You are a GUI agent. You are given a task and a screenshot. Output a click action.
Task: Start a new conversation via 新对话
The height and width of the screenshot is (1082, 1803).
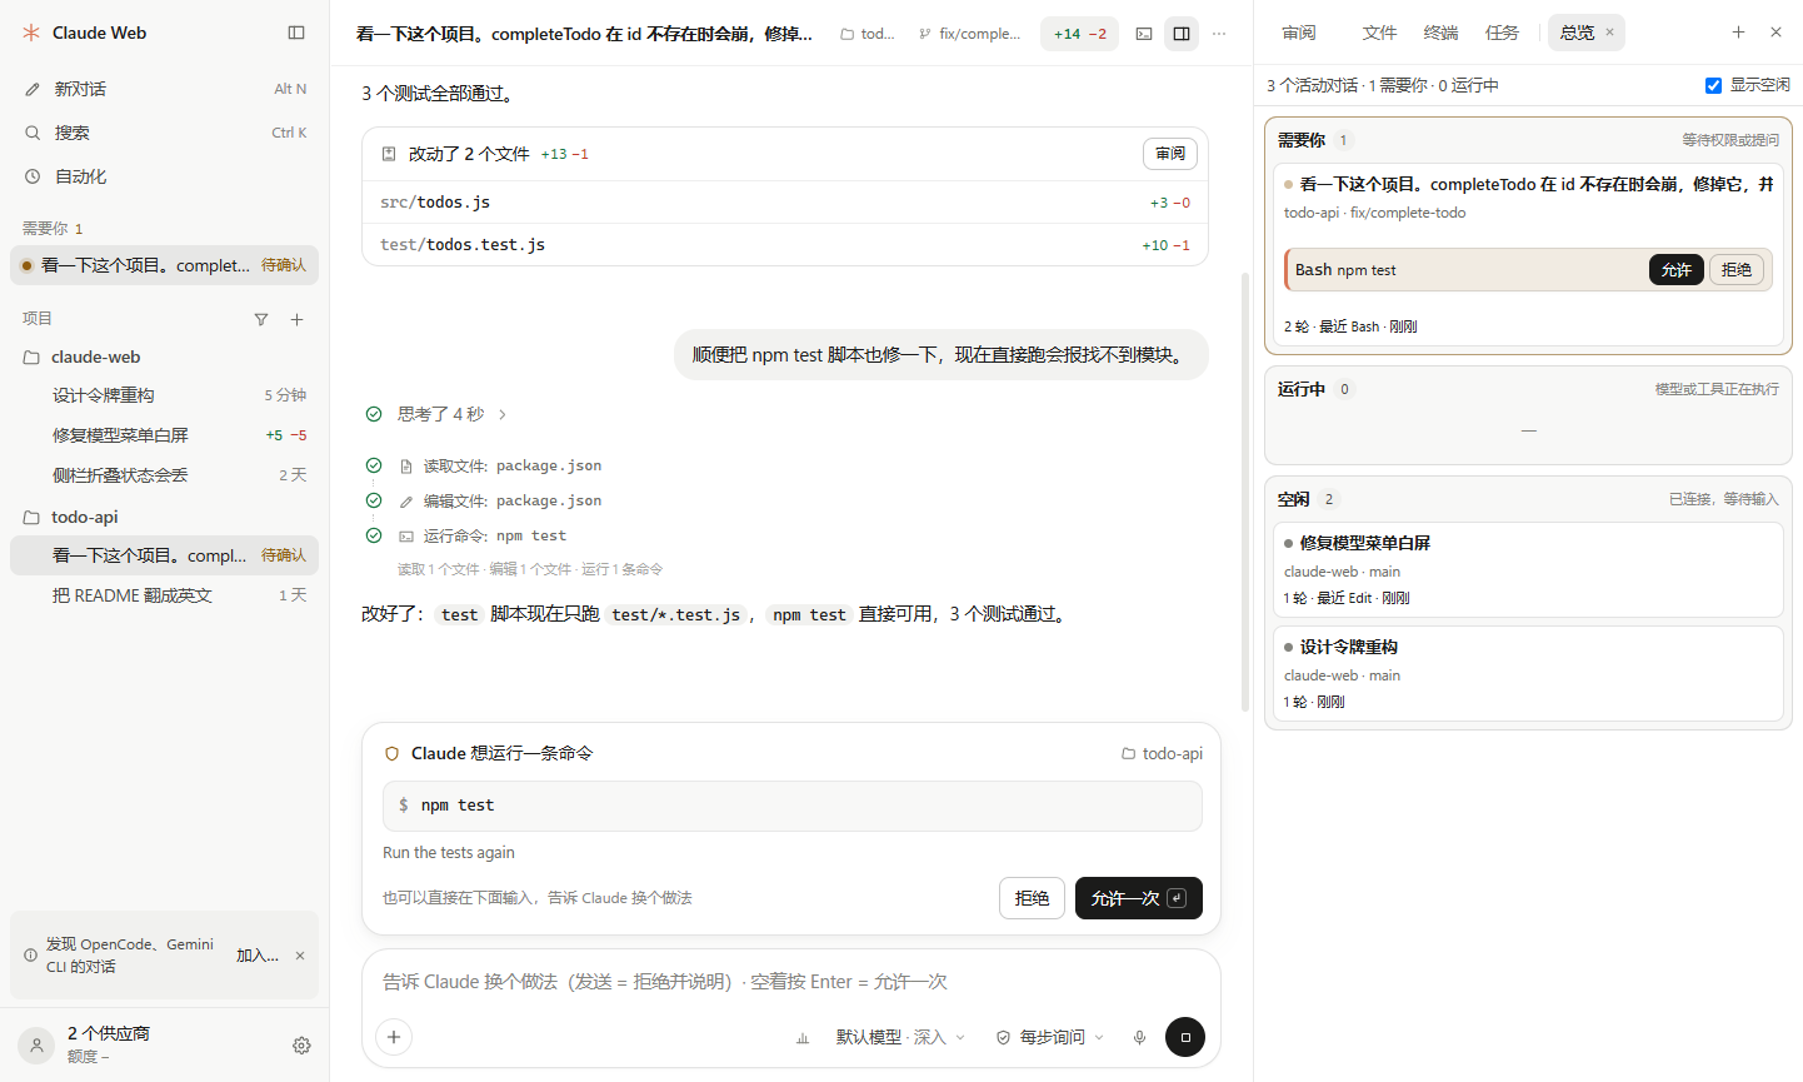pos(164,89)
